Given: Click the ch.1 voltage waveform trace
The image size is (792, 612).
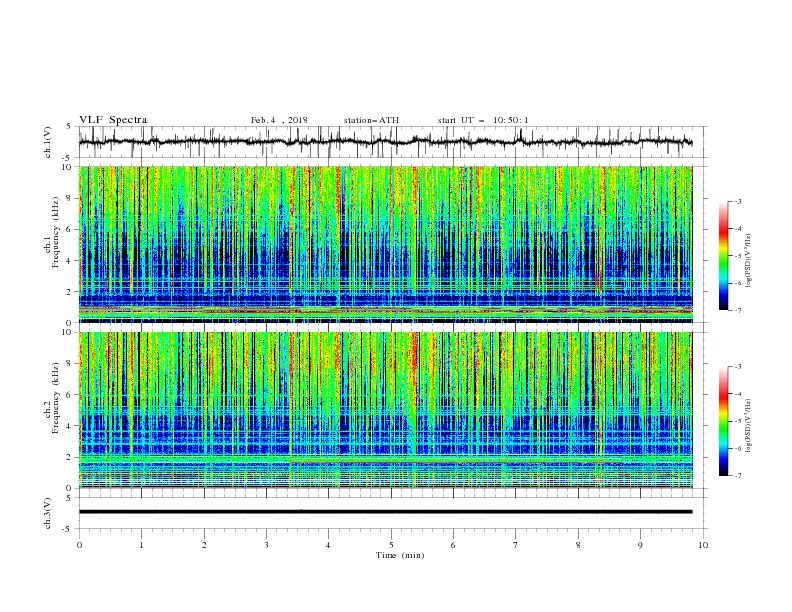Looking at the screenshot, I should [385, 142].
